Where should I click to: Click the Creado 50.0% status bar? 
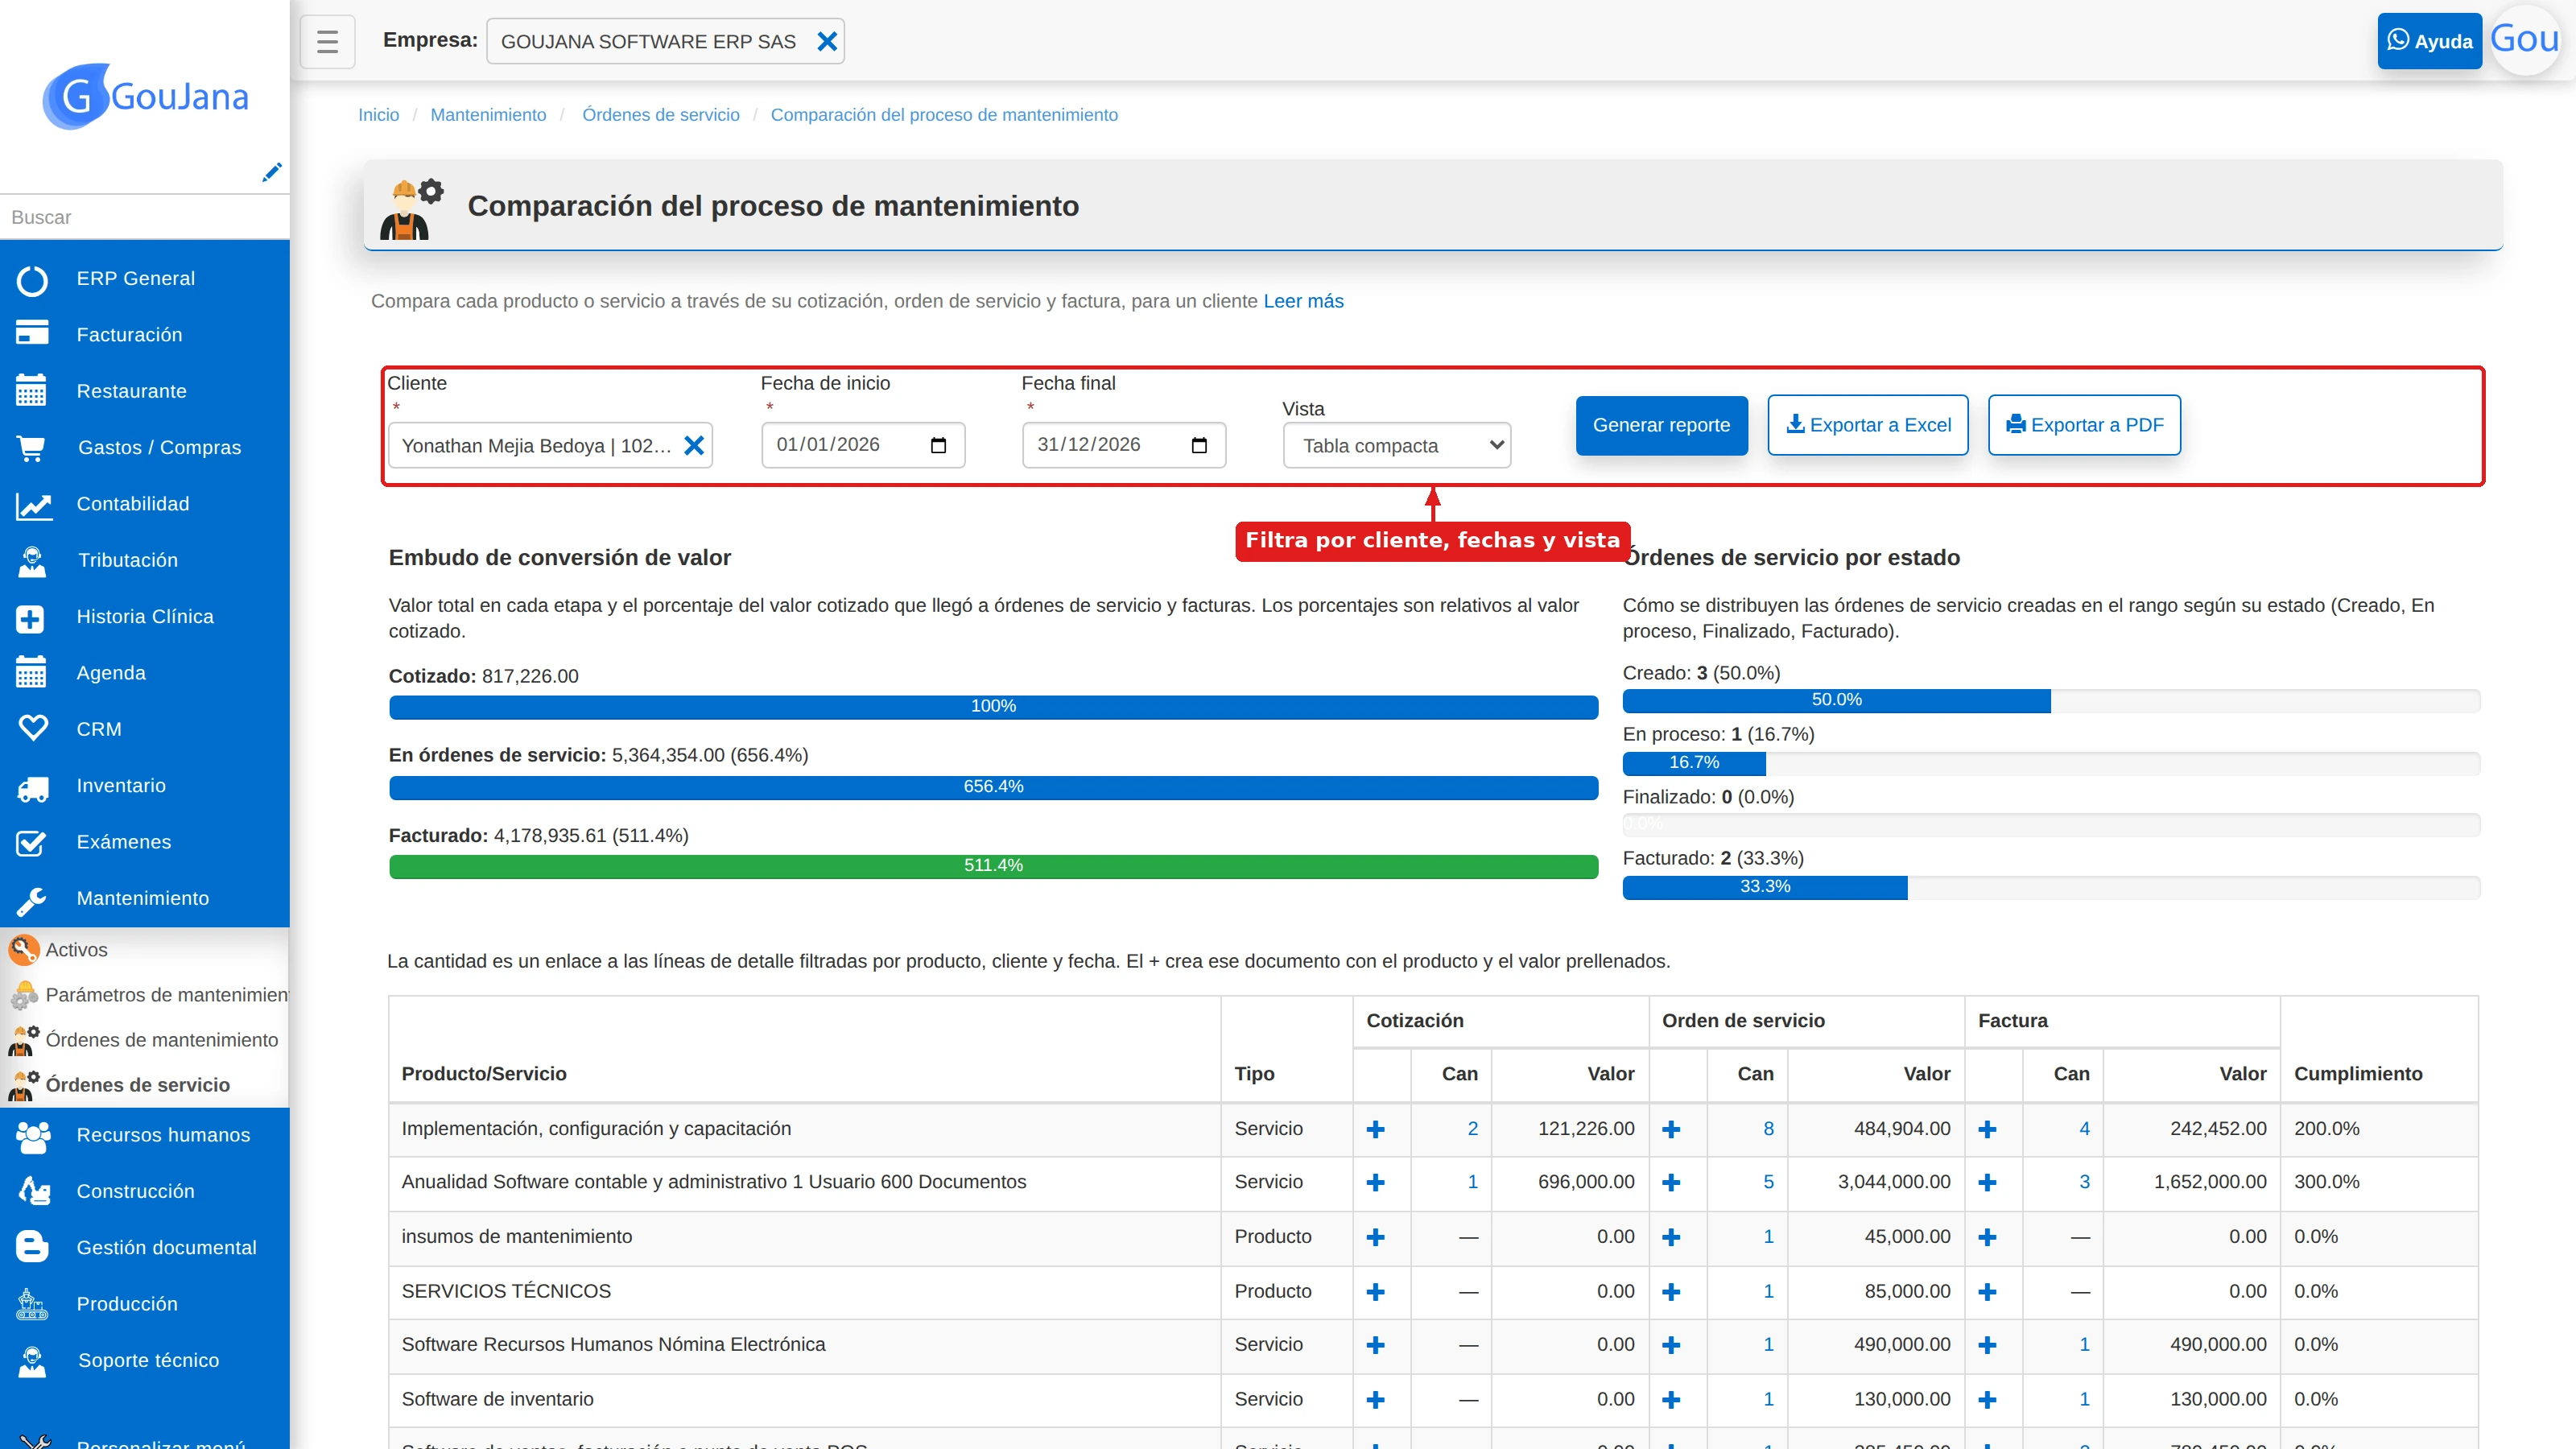(x=1836, y=700)
